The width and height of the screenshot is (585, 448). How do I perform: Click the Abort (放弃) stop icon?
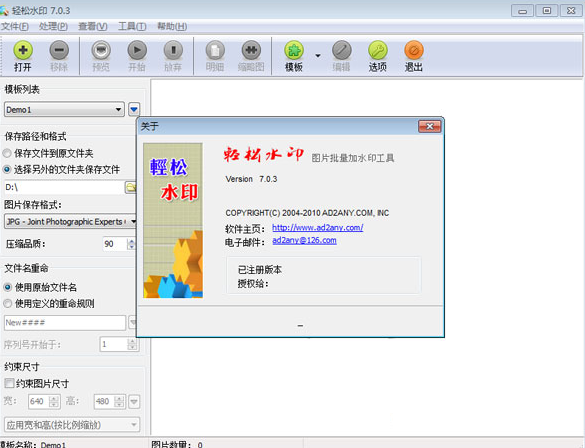pos(173,50)
